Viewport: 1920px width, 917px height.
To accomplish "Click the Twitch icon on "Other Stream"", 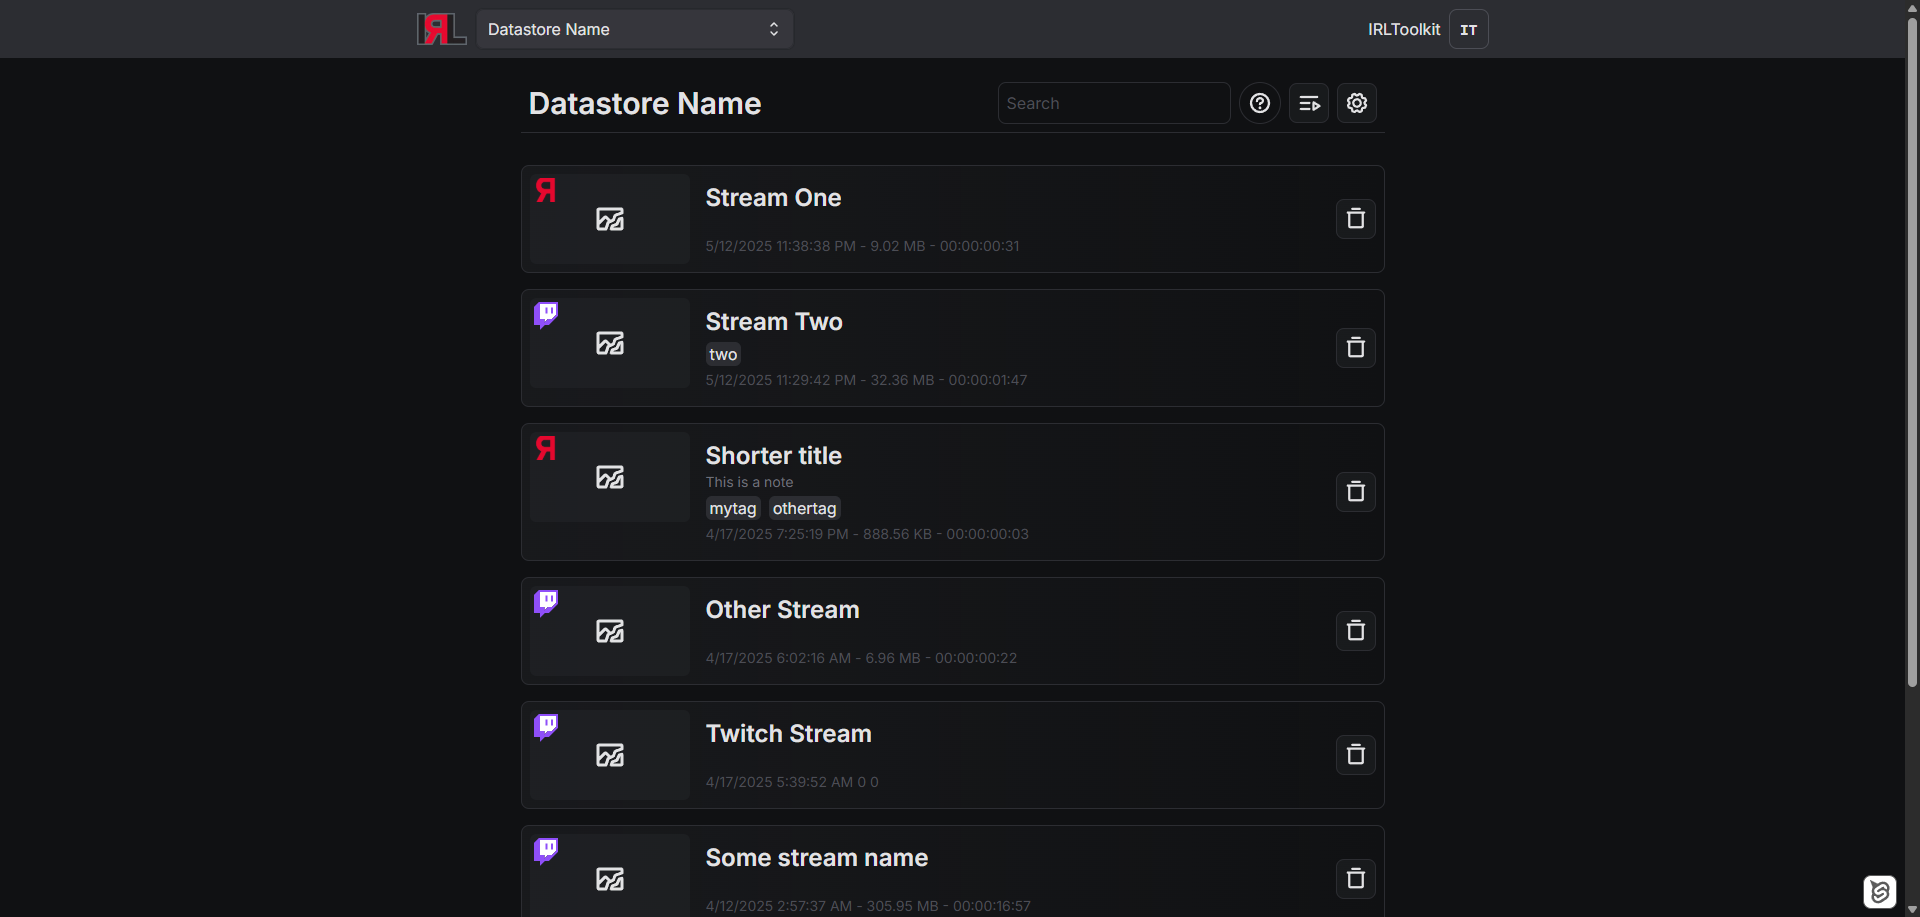I will pyautogui.click(x=546, y=601).
